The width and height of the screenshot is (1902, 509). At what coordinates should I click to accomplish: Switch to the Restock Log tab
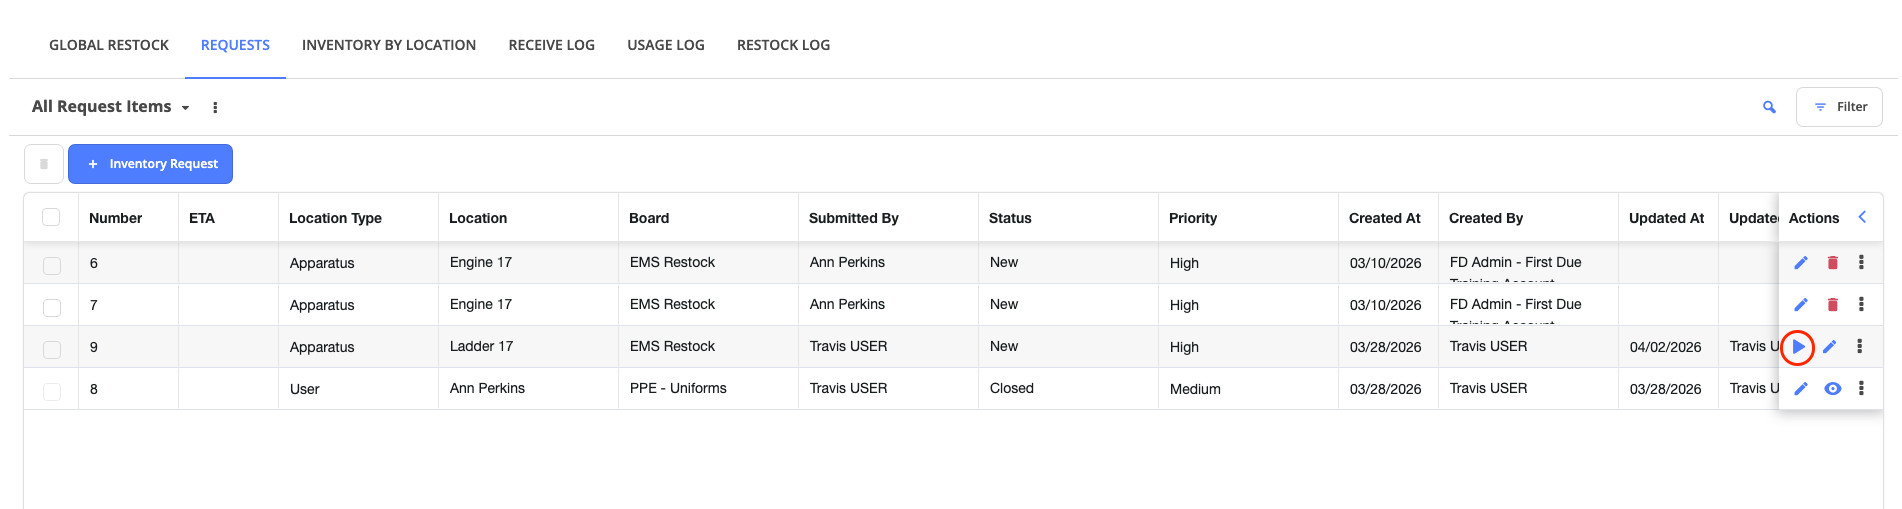tap(783, 45)
